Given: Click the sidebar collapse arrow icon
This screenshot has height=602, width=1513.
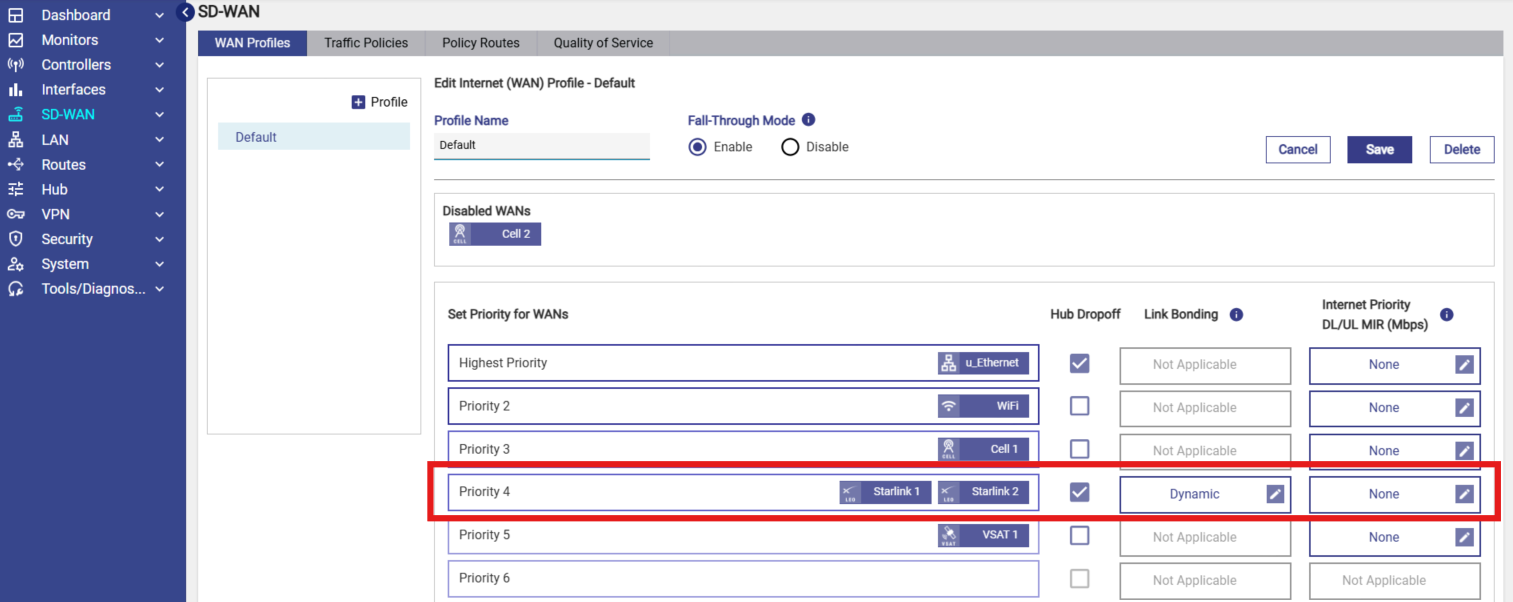Looking at the screenshot, I should pyautogui.click(x=185, y=12).
